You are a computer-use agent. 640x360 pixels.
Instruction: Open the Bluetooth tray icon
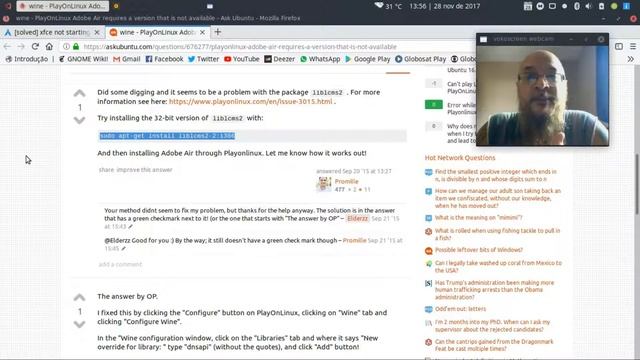click(x=576, y=6)
